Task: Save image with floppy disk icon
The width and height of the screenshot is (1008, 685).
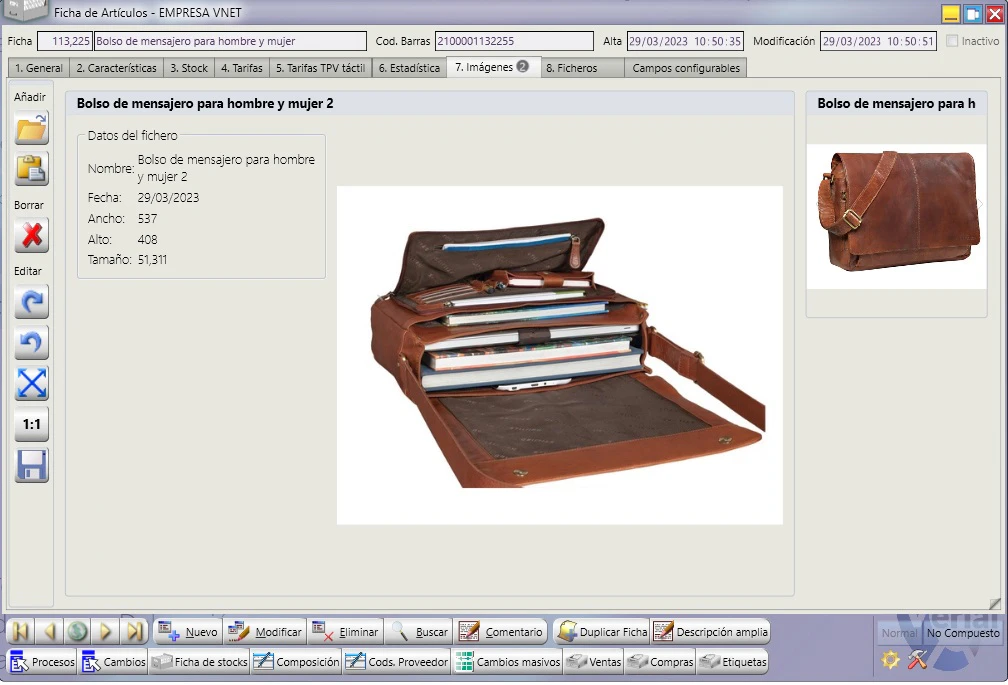Action: pyautogui.click(x=32, y=466)
